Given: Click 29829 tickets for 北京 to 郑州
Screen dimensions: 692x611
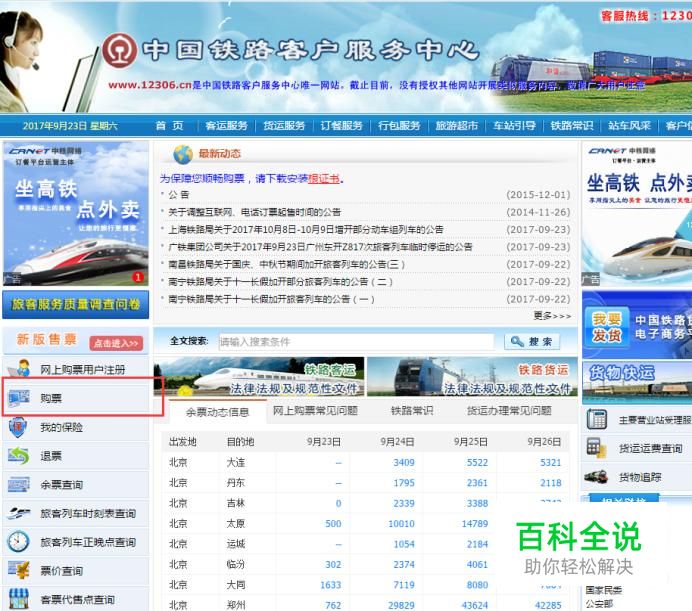Looking at the screenshot, I should (x=401, y=605).
